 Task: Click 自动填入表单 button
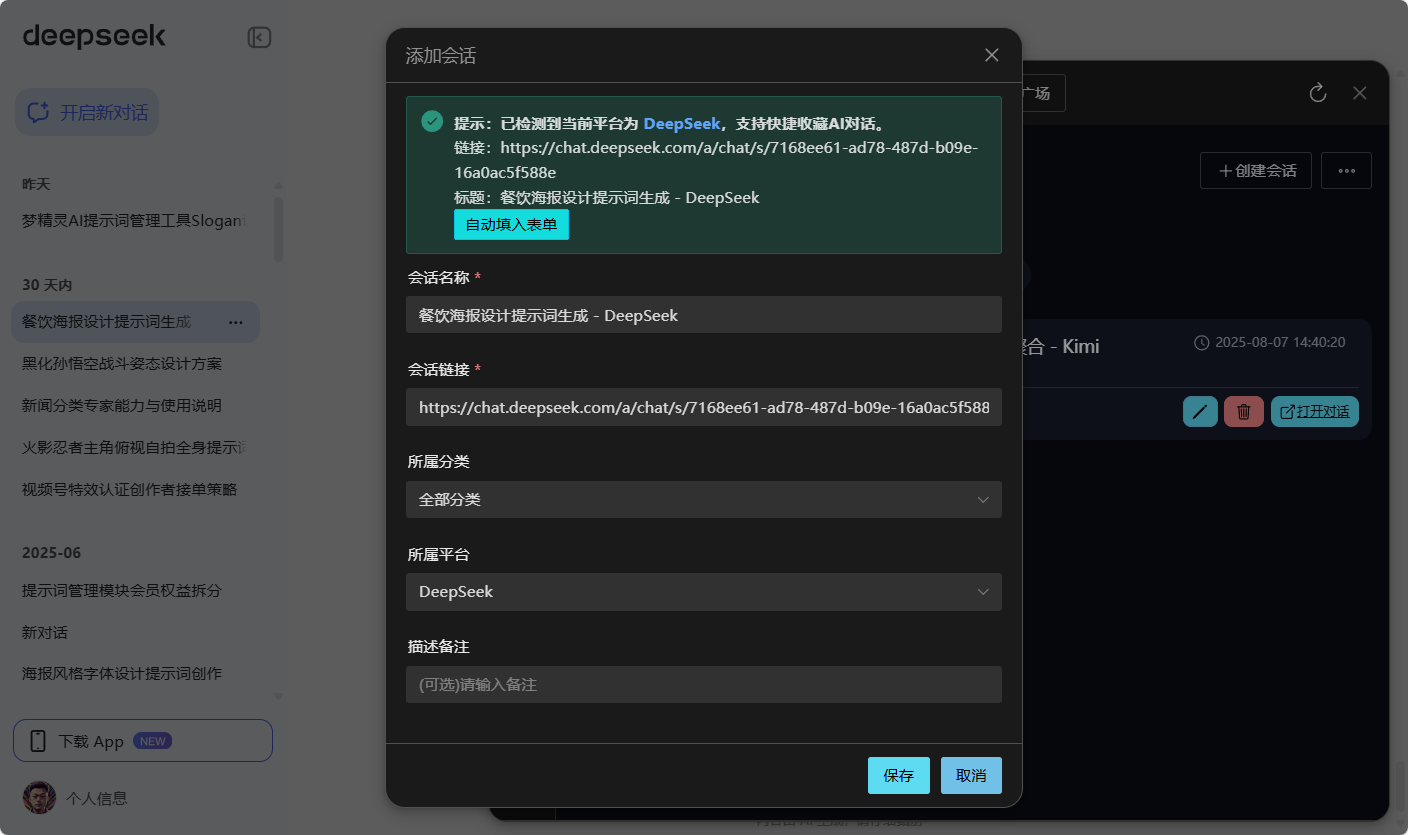[511, 225]
